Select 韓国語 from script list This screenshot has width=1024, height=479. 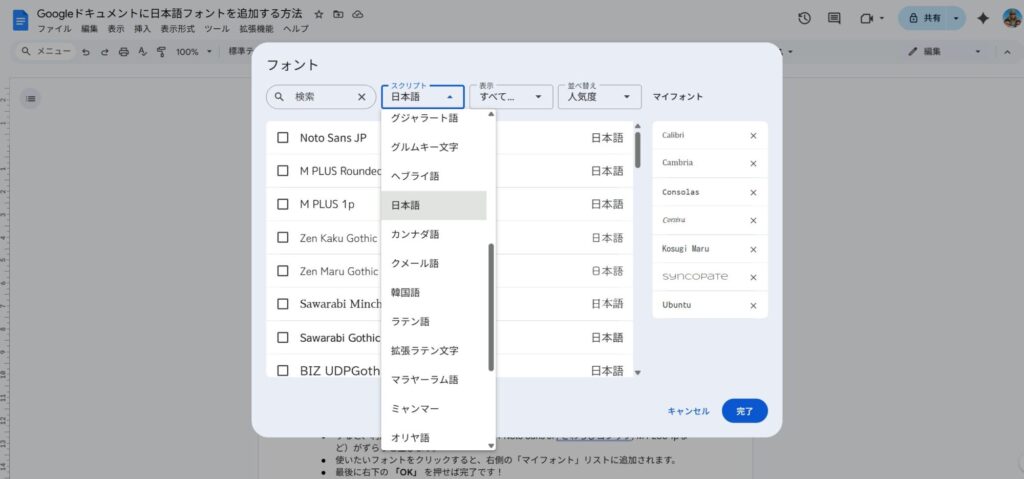405,293
